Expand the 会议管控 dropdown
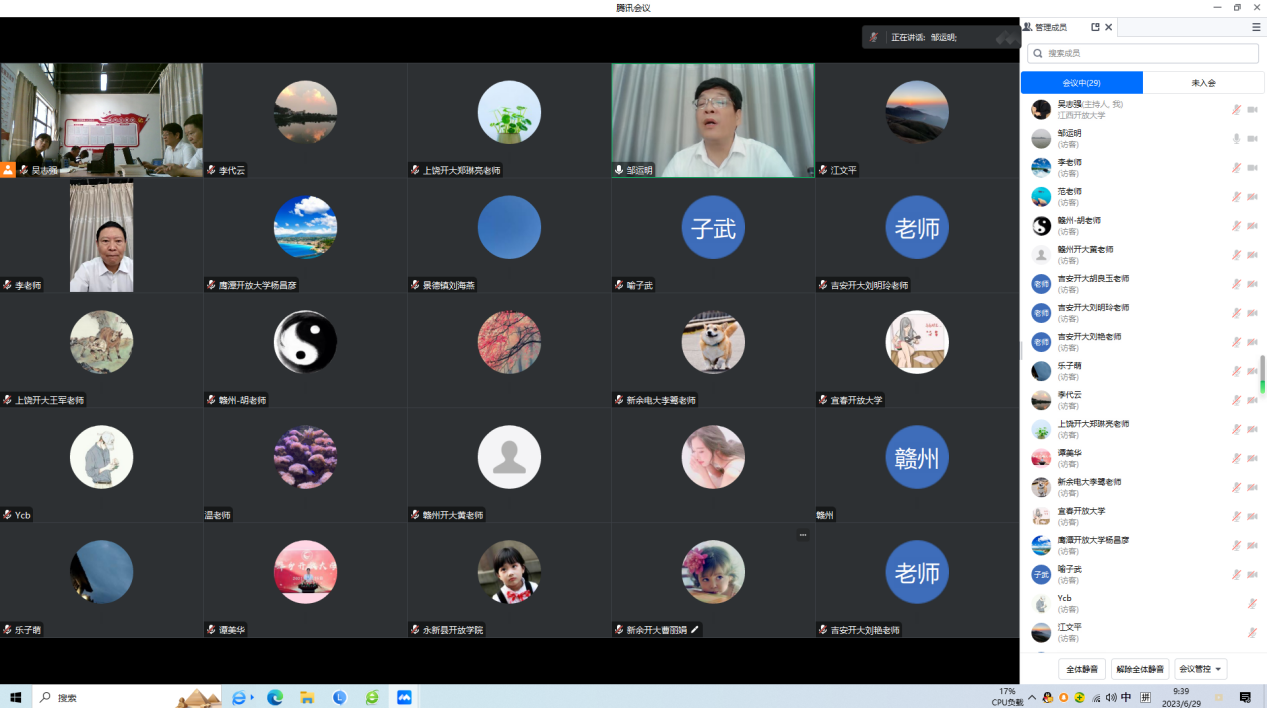 pos(1200,669)
